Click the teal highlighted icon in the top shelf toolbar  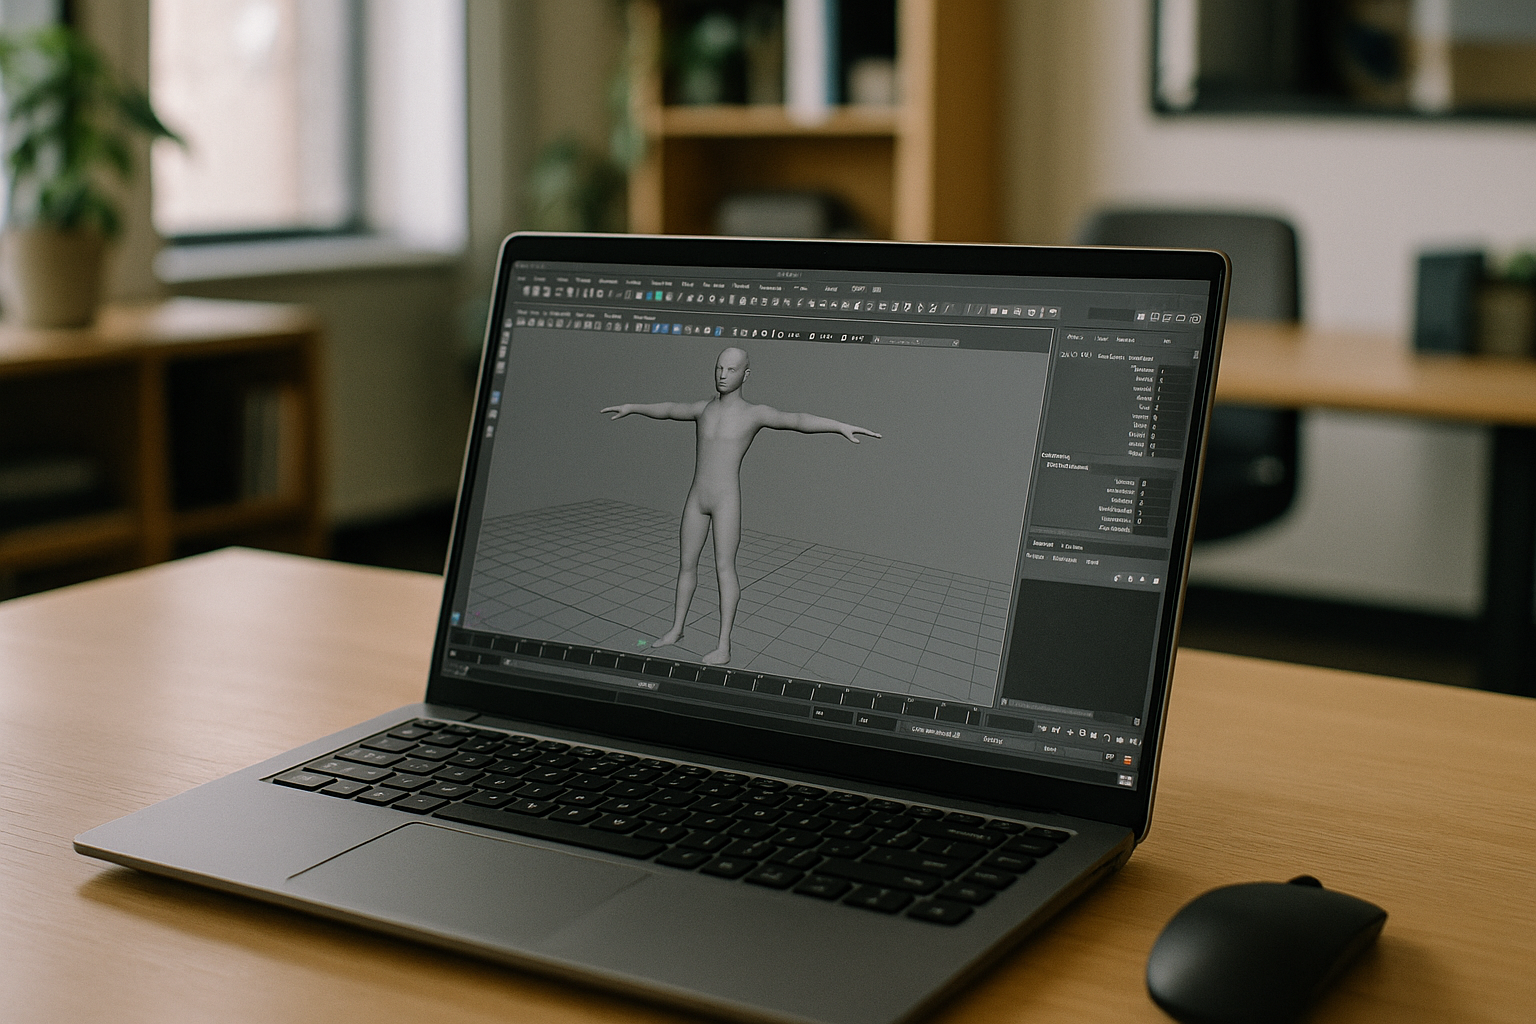[x=658, y=295]
